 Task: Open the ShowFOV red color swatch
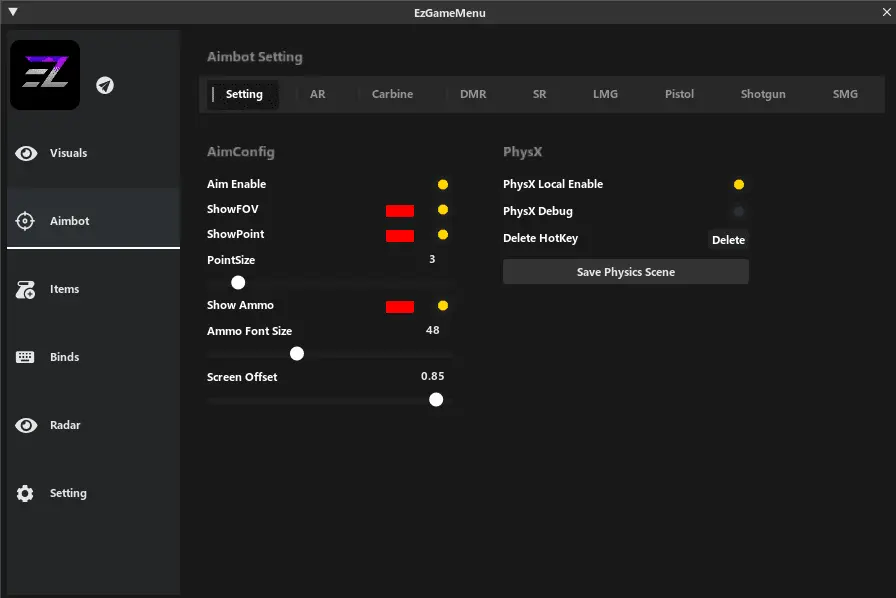tap(400, 211)
